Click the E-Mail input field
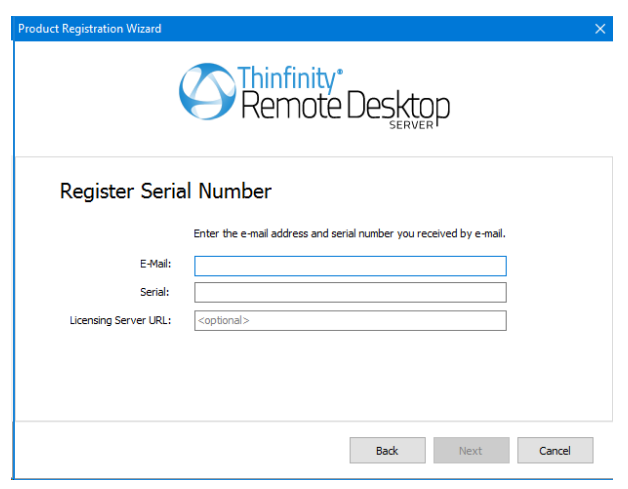Image resolution: width=628 pixels, height=489 pixels. point(350,266)
